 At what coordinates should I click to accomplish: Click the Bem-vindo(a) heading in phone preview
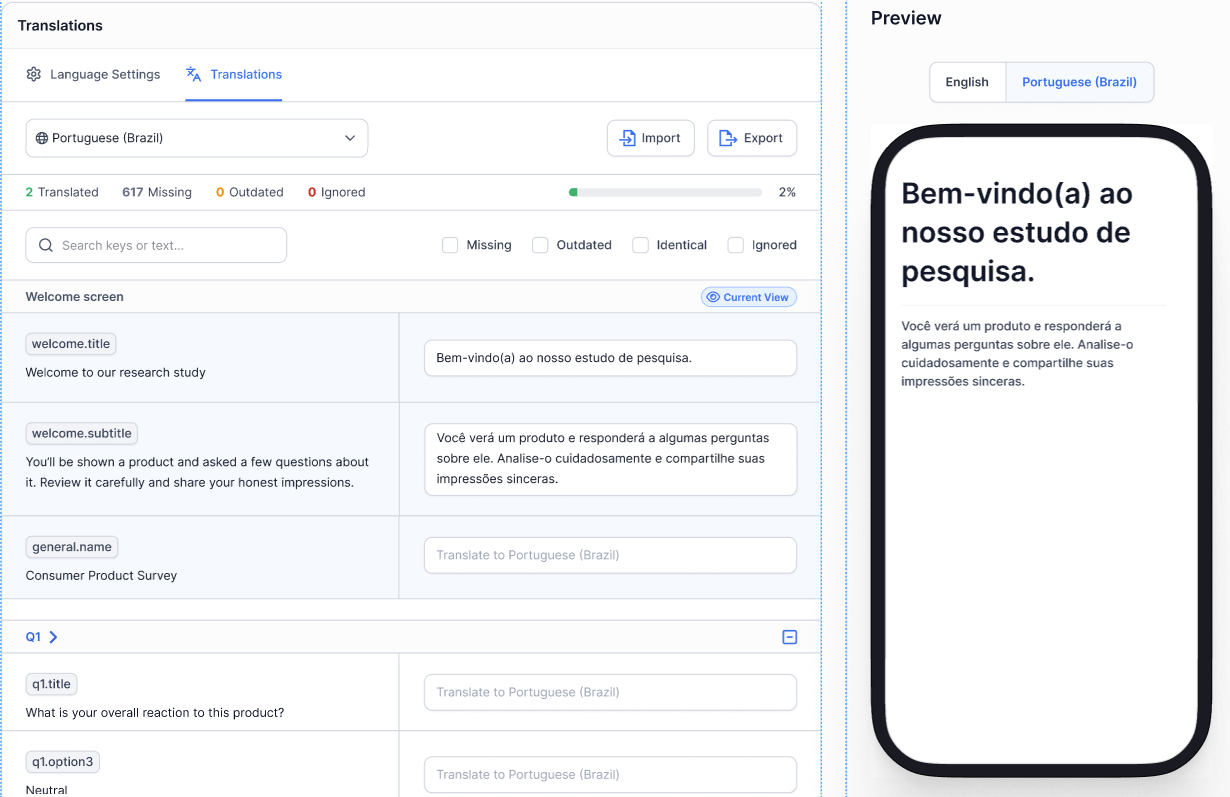(1017, 232)
